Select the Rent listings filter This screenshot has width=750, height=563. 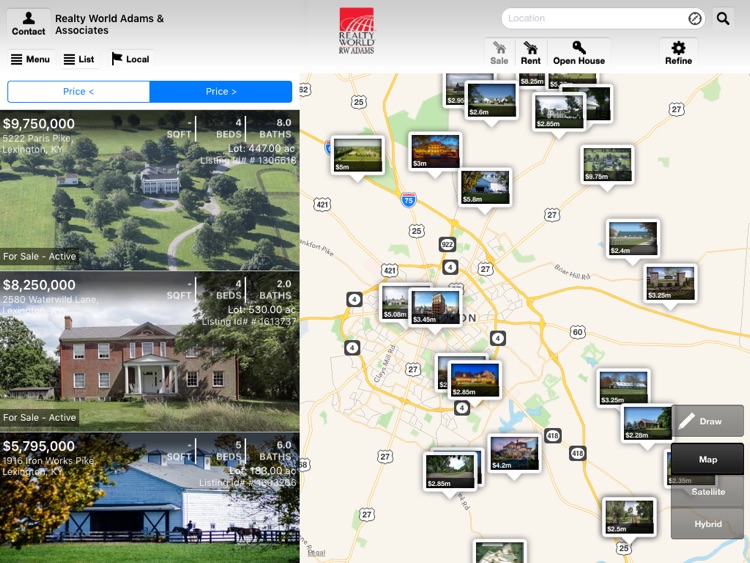[x=530, y=53]
